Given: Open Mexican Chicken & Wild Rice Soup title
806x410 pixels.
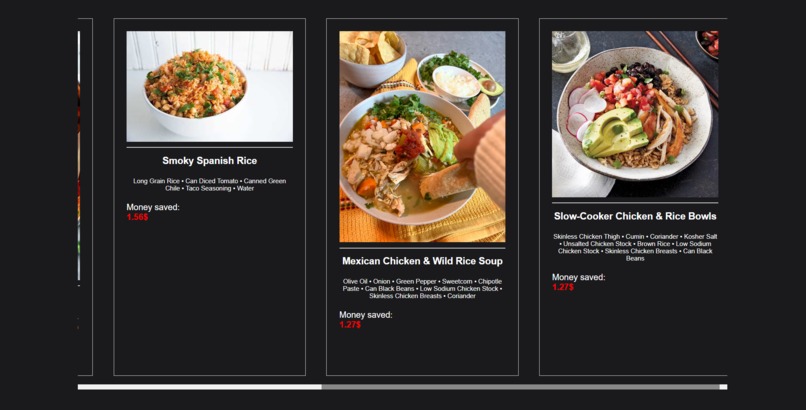Looking at the screenshot, I should (422, 261).
